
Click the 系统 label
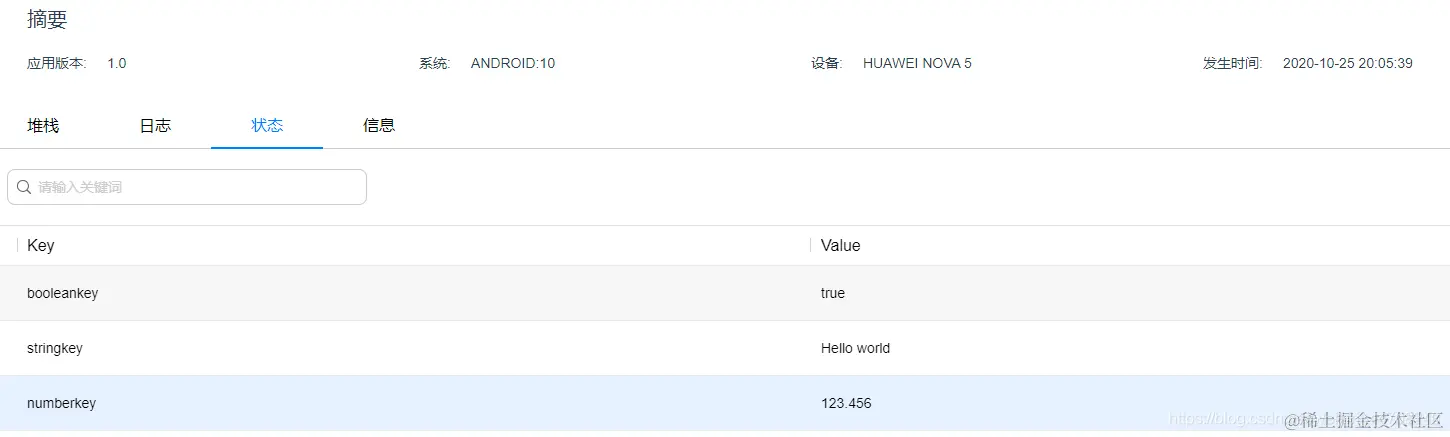tap(435, 63)
